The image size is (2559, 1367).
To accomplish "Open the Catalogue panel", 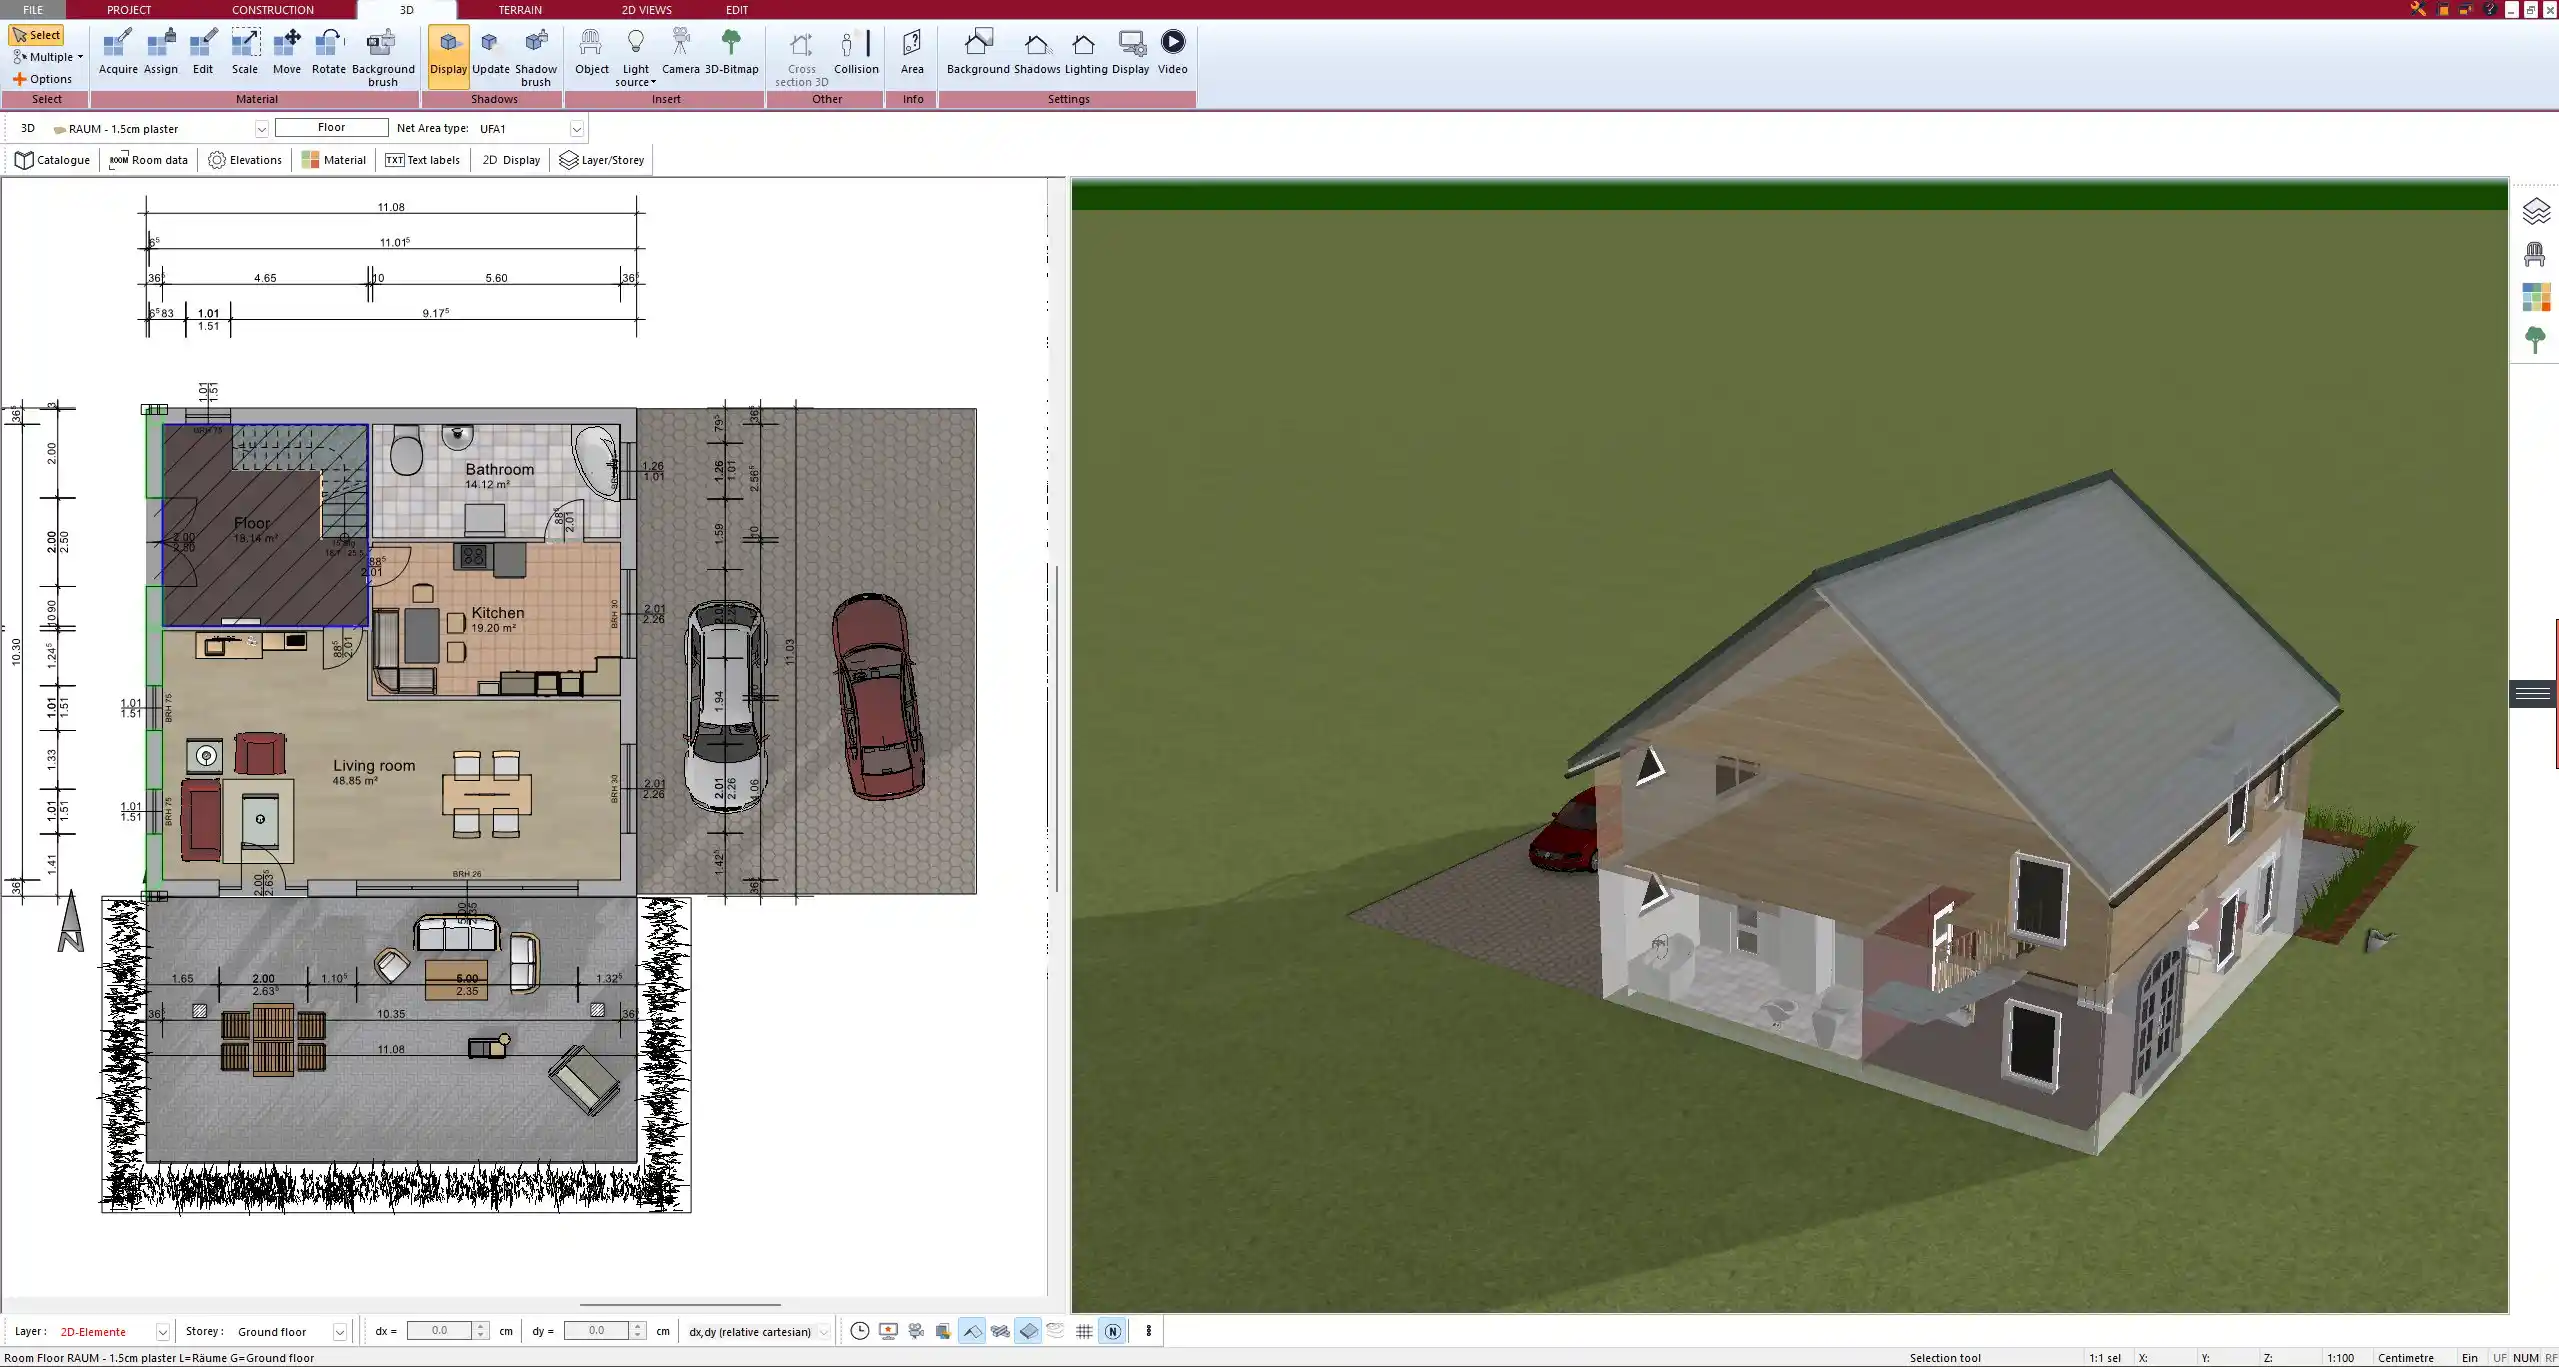I will [x=52, y=159].
